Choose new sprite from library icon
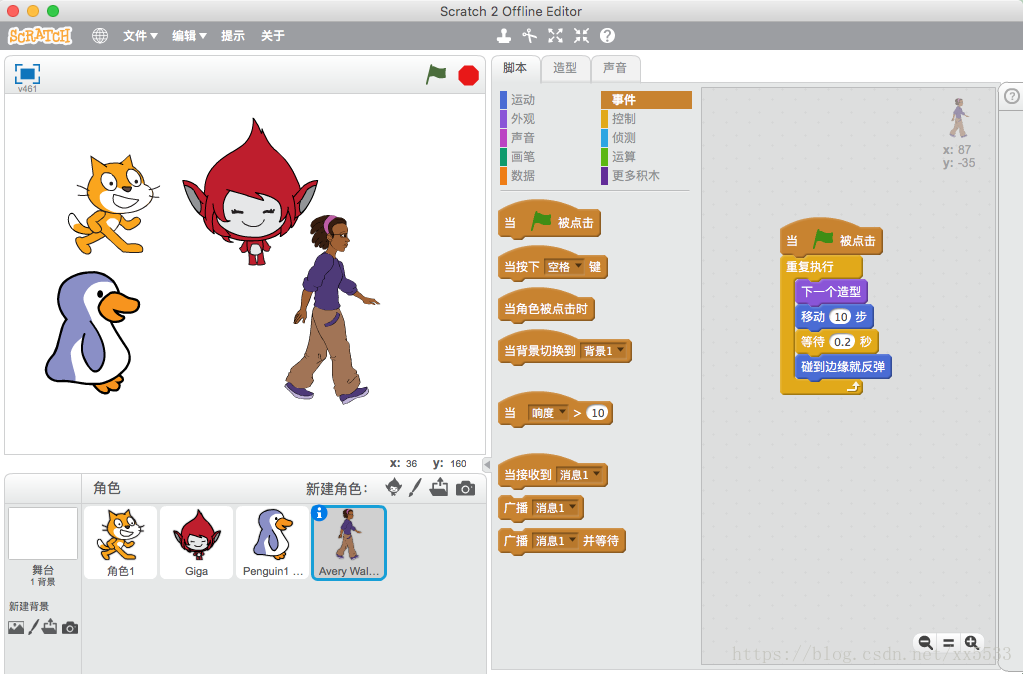The width and height of the screenshot is (1023, 674). click(x=393, y=487)
